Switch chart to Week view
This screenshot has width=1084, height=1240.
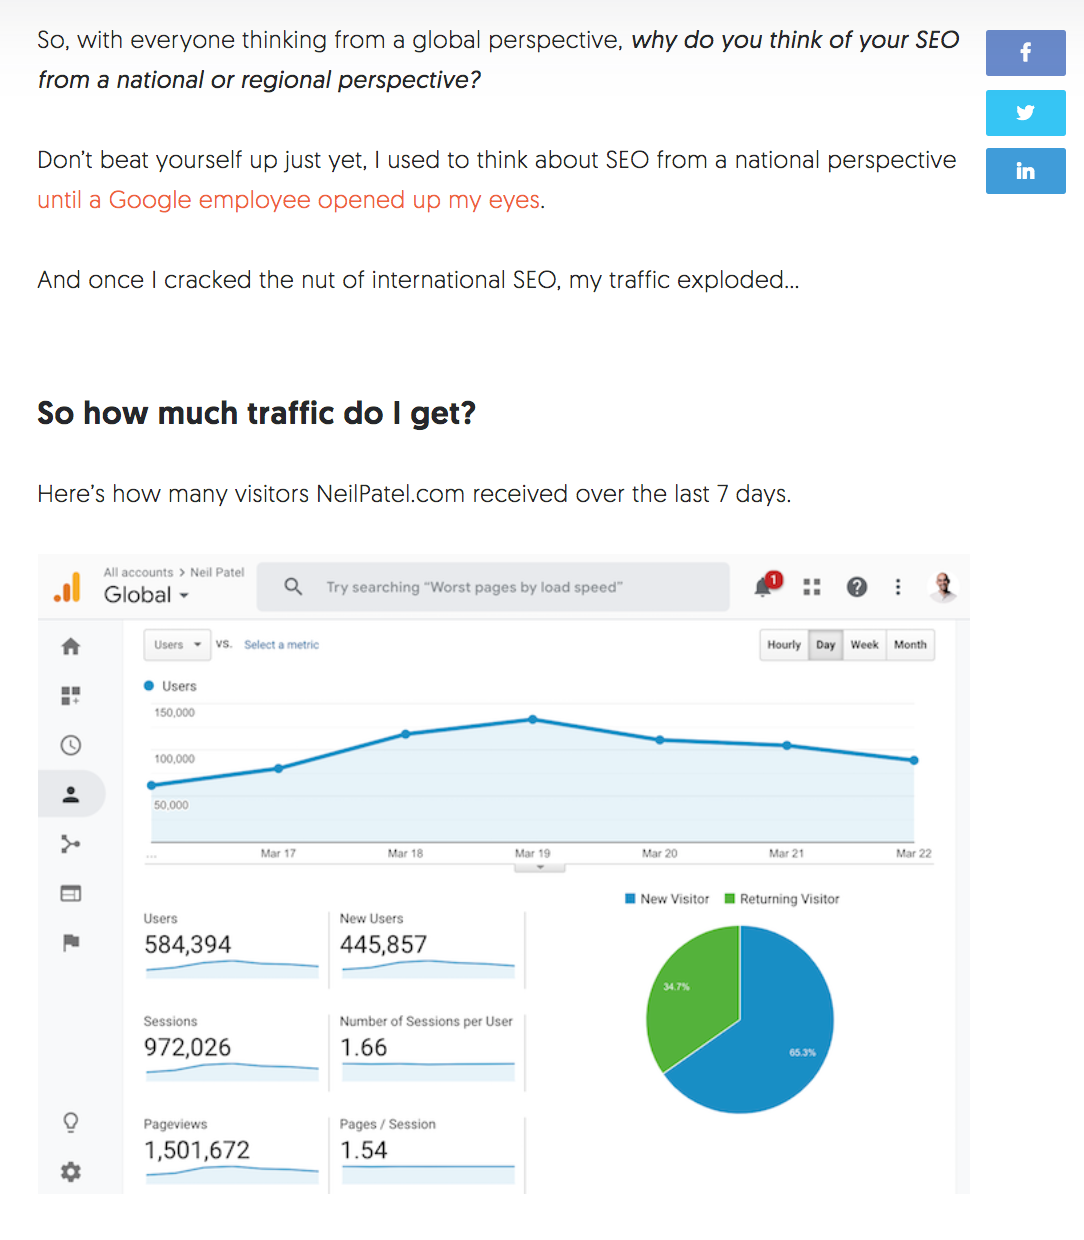coord(864,645)
